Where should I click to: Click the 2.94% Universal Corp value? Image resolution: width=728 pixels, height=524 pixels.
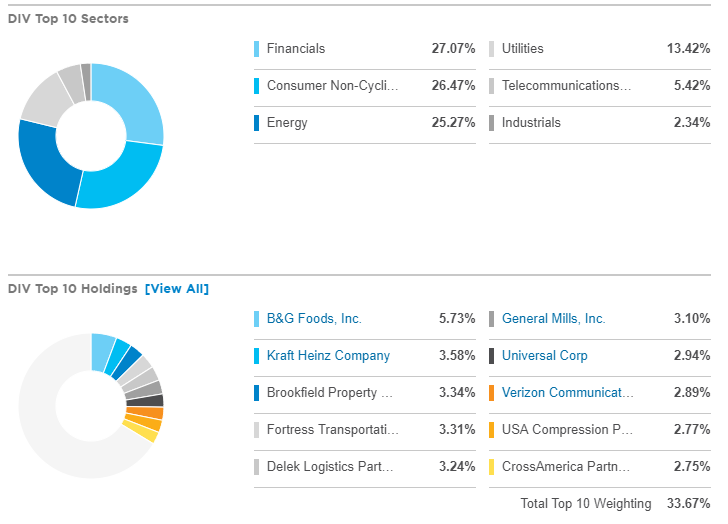(692, 356)
